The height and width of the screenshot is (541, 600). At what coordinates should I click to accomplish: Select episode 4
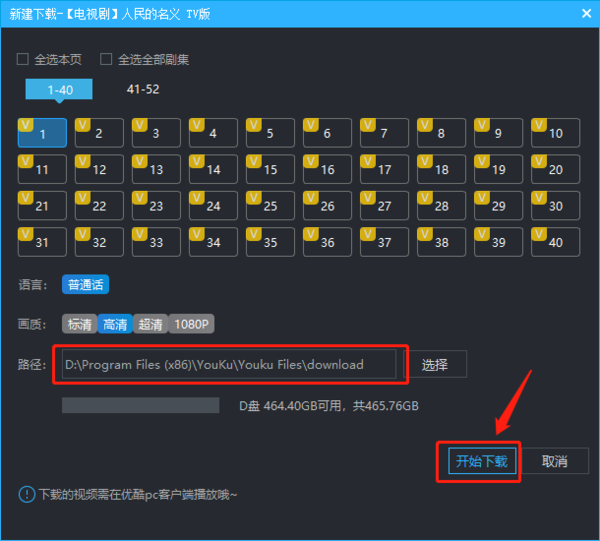pos(213,133)
